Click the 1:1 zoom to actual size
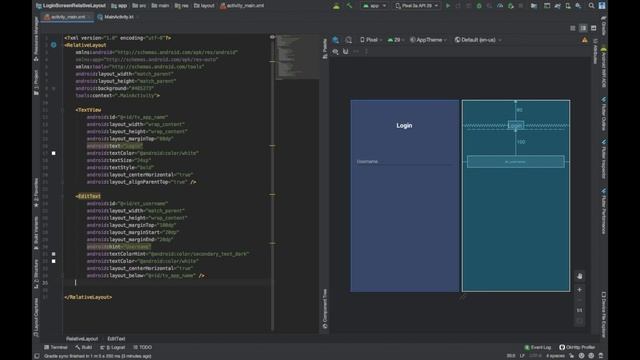The image size is (640, 360). (x=580, y=310)
